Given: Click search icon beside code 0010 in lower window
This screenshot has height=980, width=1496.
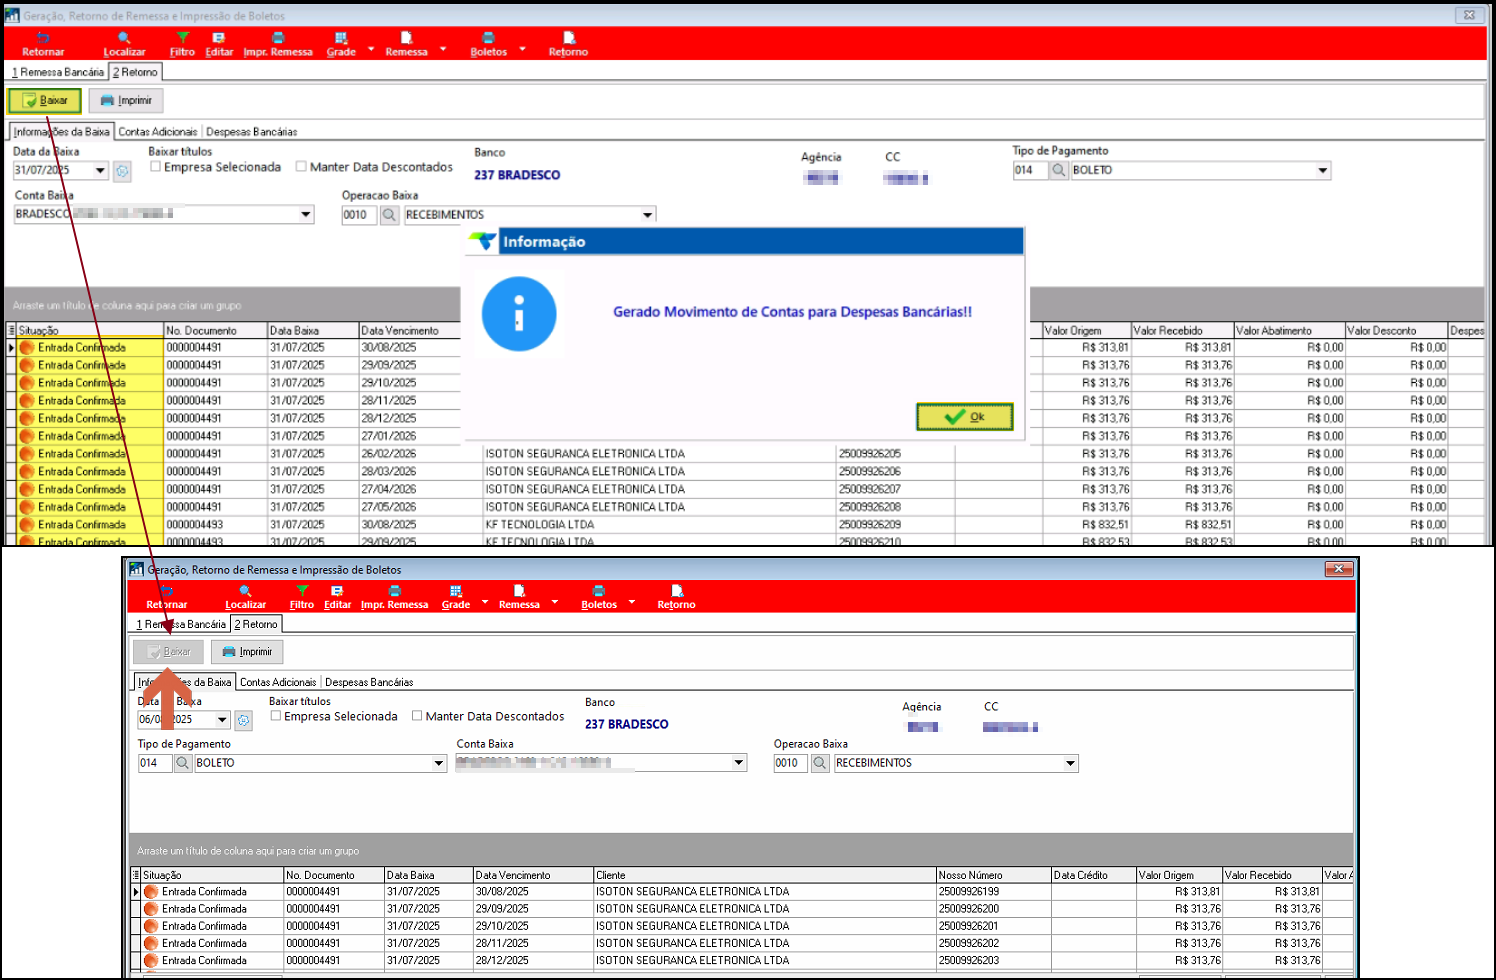Looking at the screenshot, I should 820,763.
